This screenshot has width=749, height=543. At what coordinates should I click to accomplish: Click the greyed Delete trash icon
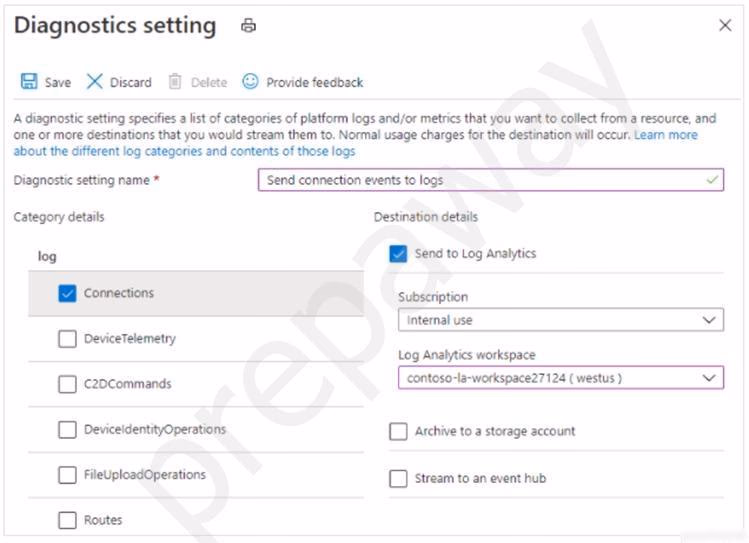(175, 82)
